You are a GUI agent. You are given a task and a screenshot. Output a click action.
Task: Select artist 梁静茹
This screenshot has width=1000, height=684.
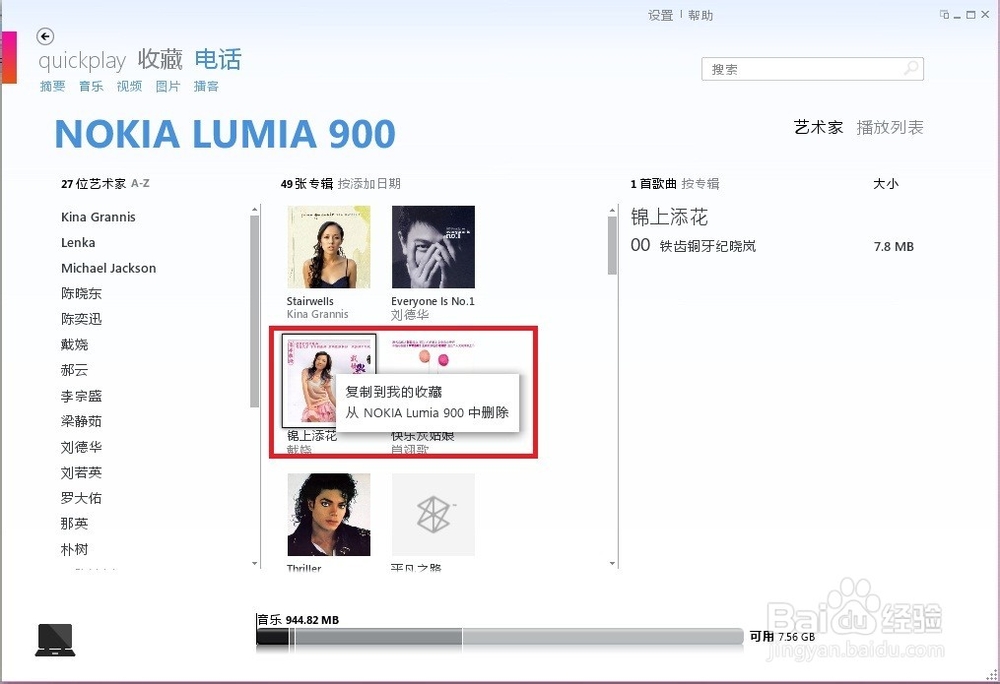coord(81,421)
